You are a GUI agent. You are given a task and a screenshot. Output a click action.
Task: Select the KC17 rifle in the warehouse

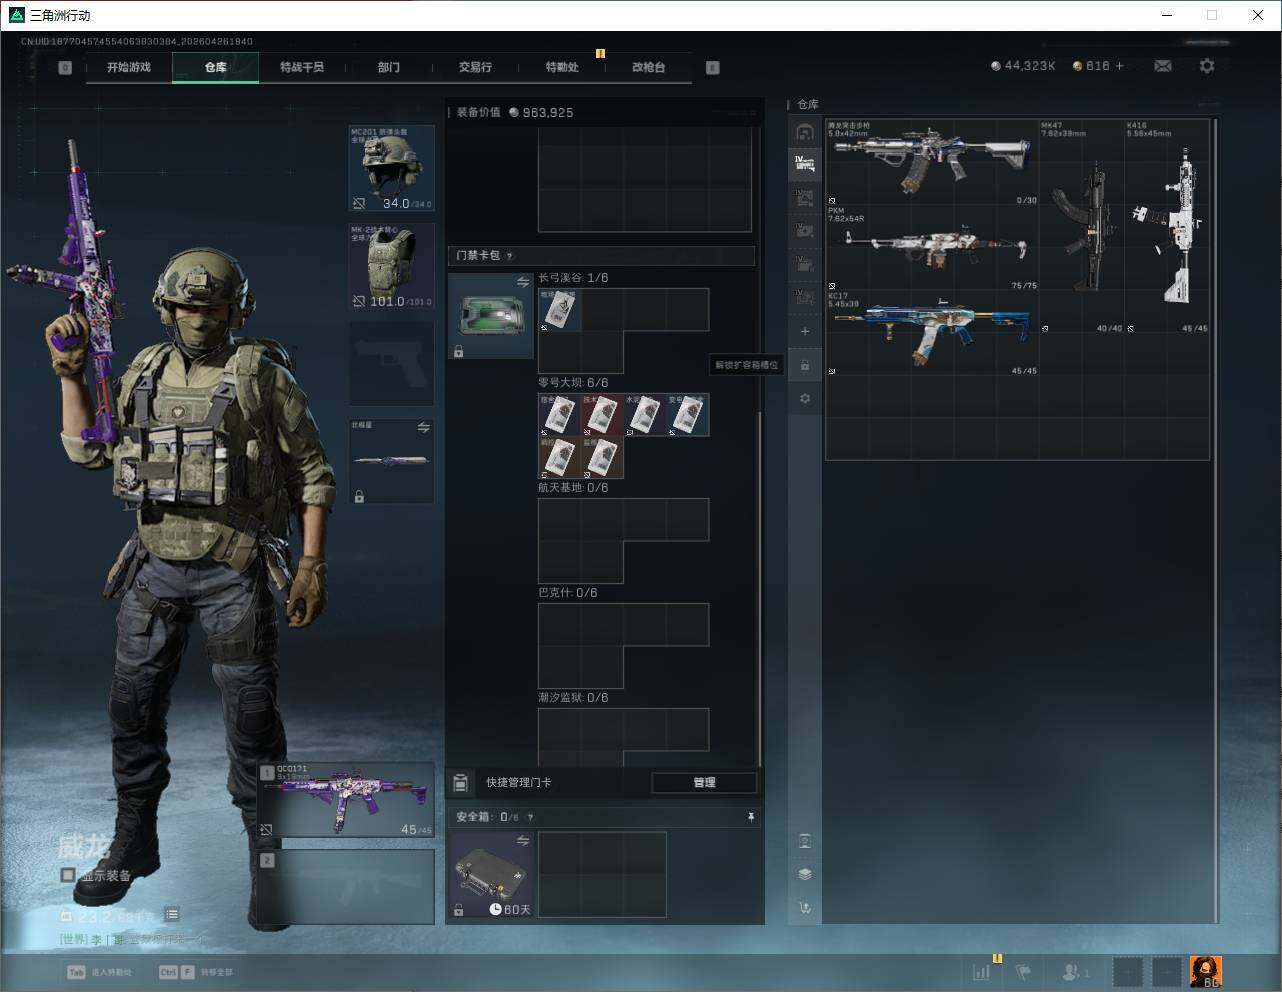[933, 333]
